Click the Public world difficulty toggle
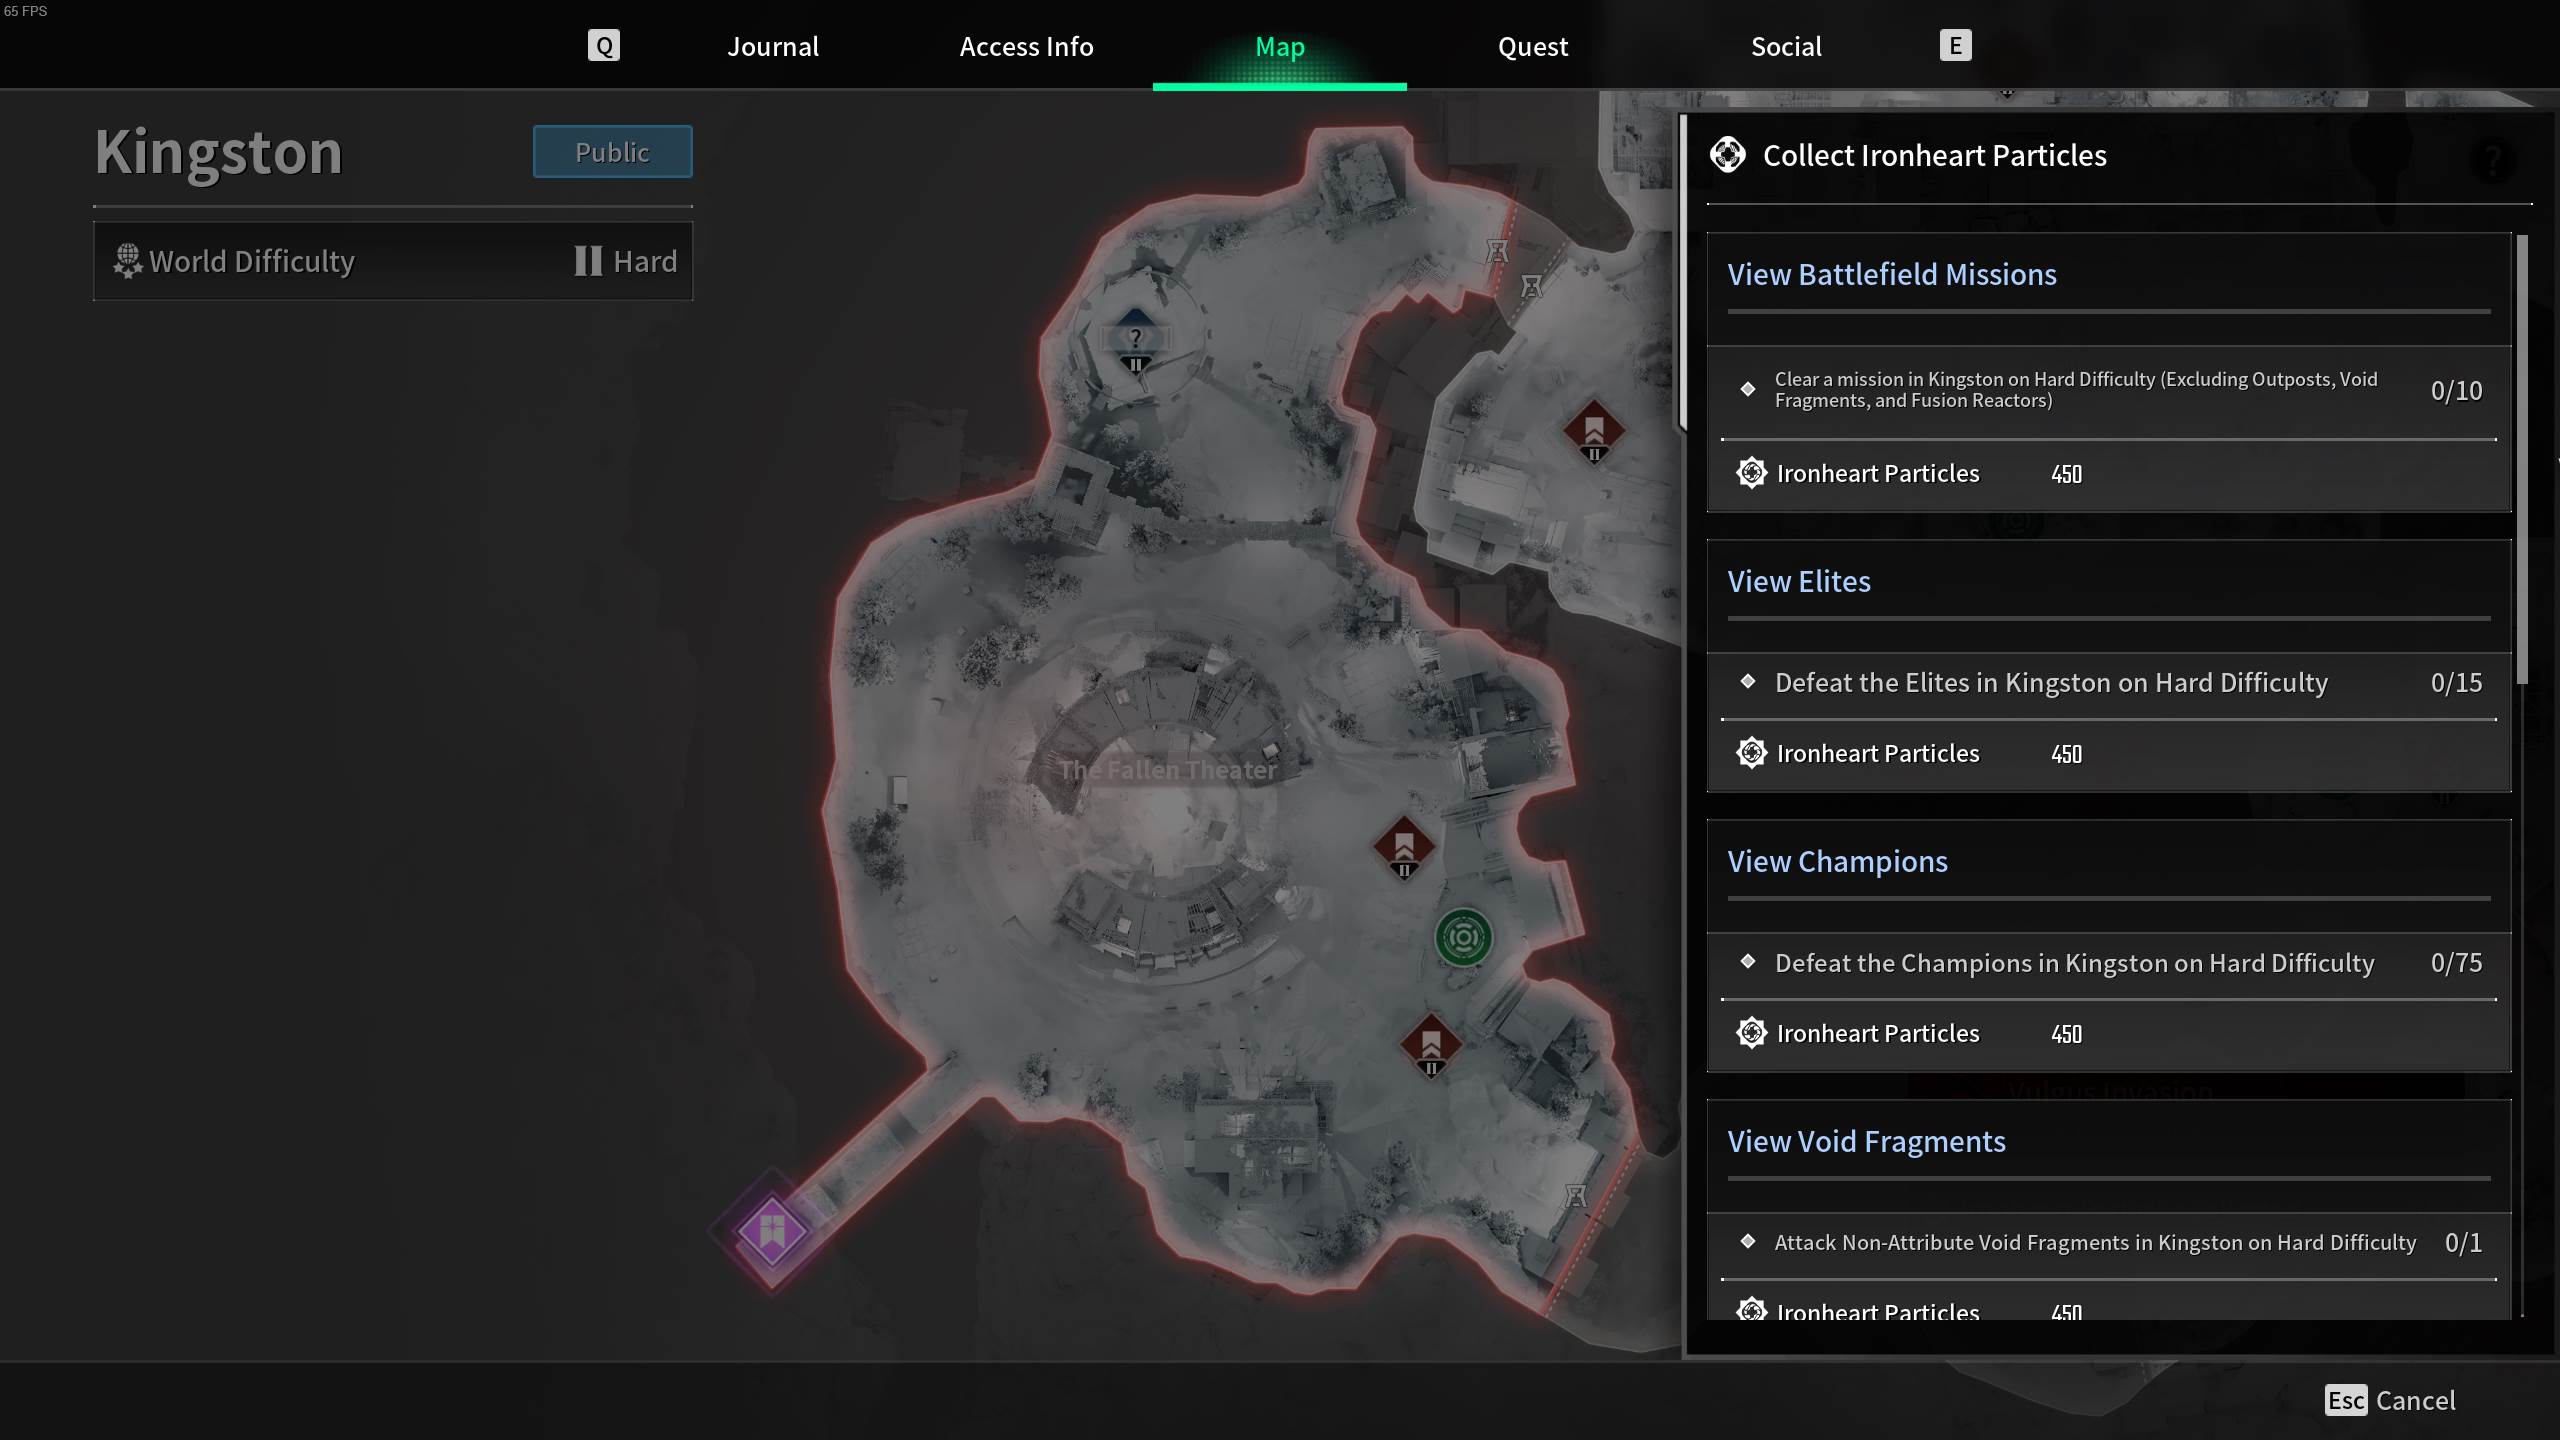 coord(610,151)
